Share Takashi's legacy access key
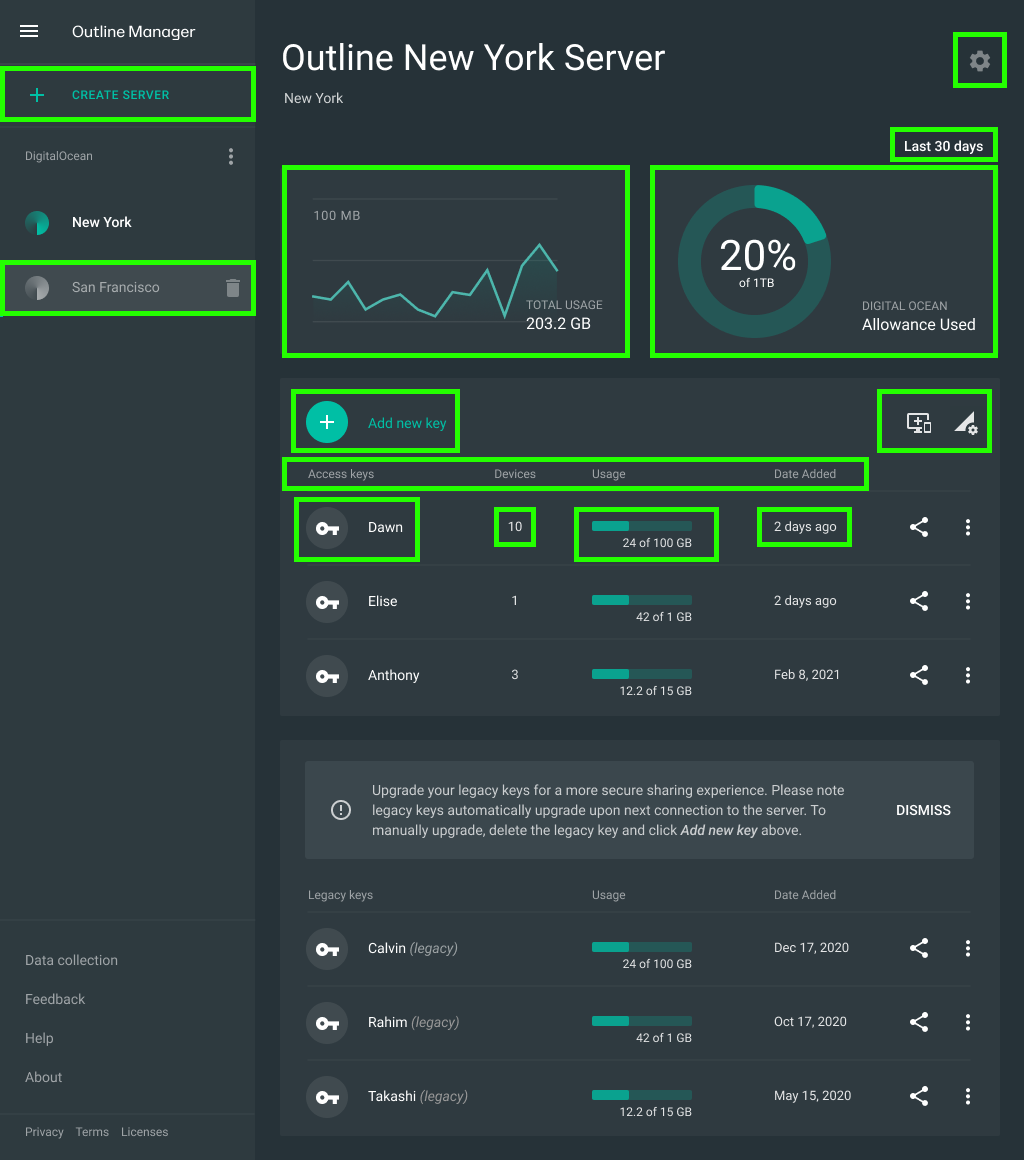This screenshot has height=1160, width=1024. [x=919, y=1096]
